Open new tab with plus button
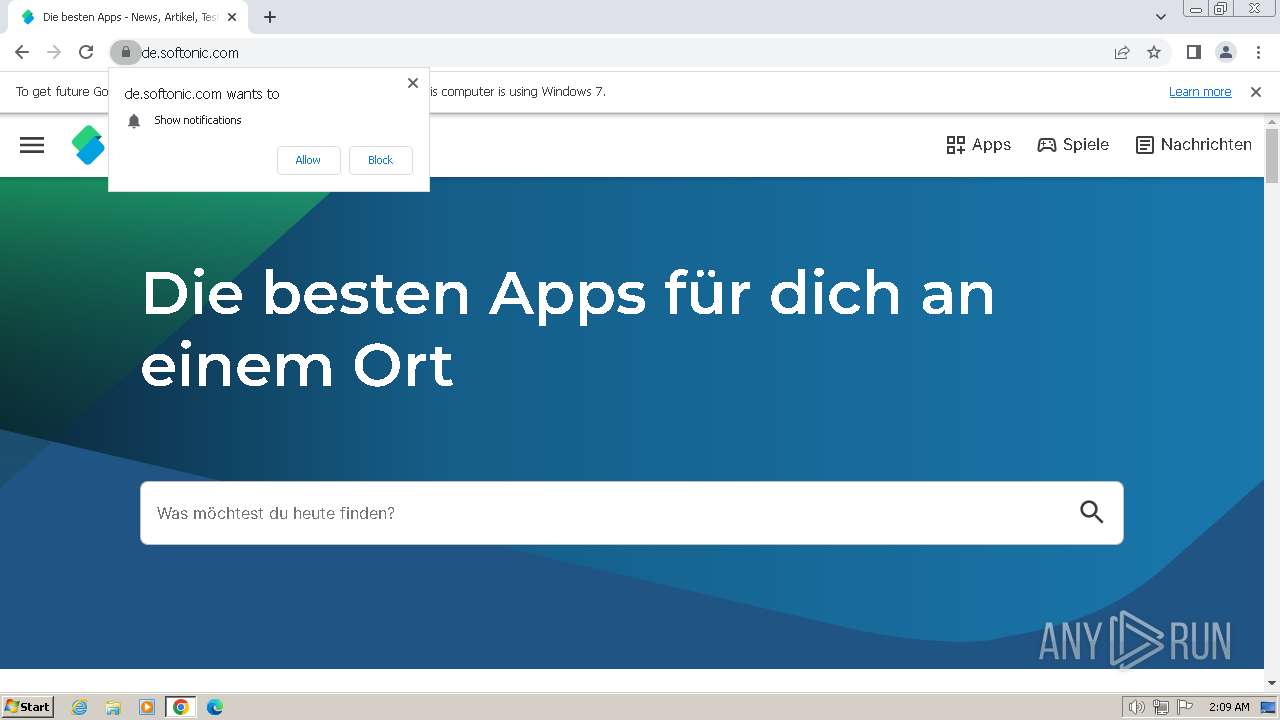Viewport: 1280px width, 720px height. pyautogui.click(x=270, y=17)
